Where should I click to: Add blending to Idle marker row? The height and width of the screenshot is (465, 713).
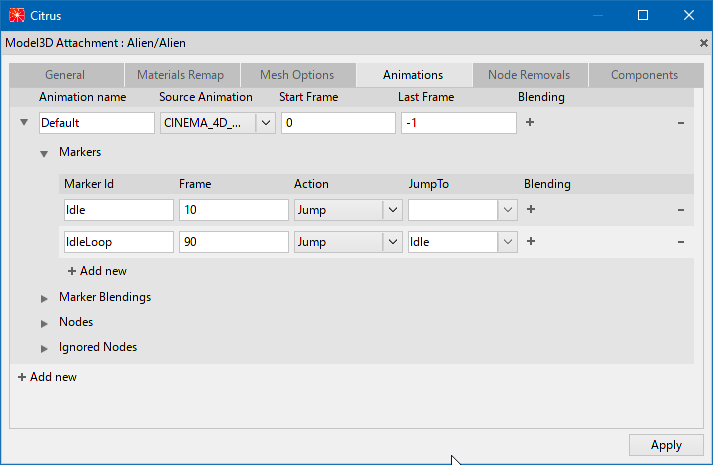pyautogui.click(x=531, y=210)
